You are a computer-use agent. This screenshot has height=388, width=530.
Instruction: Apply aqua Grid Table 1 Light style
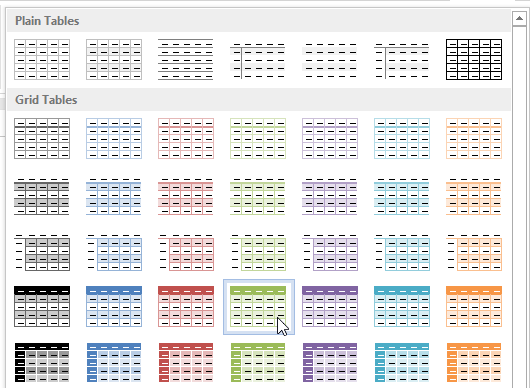402,138
